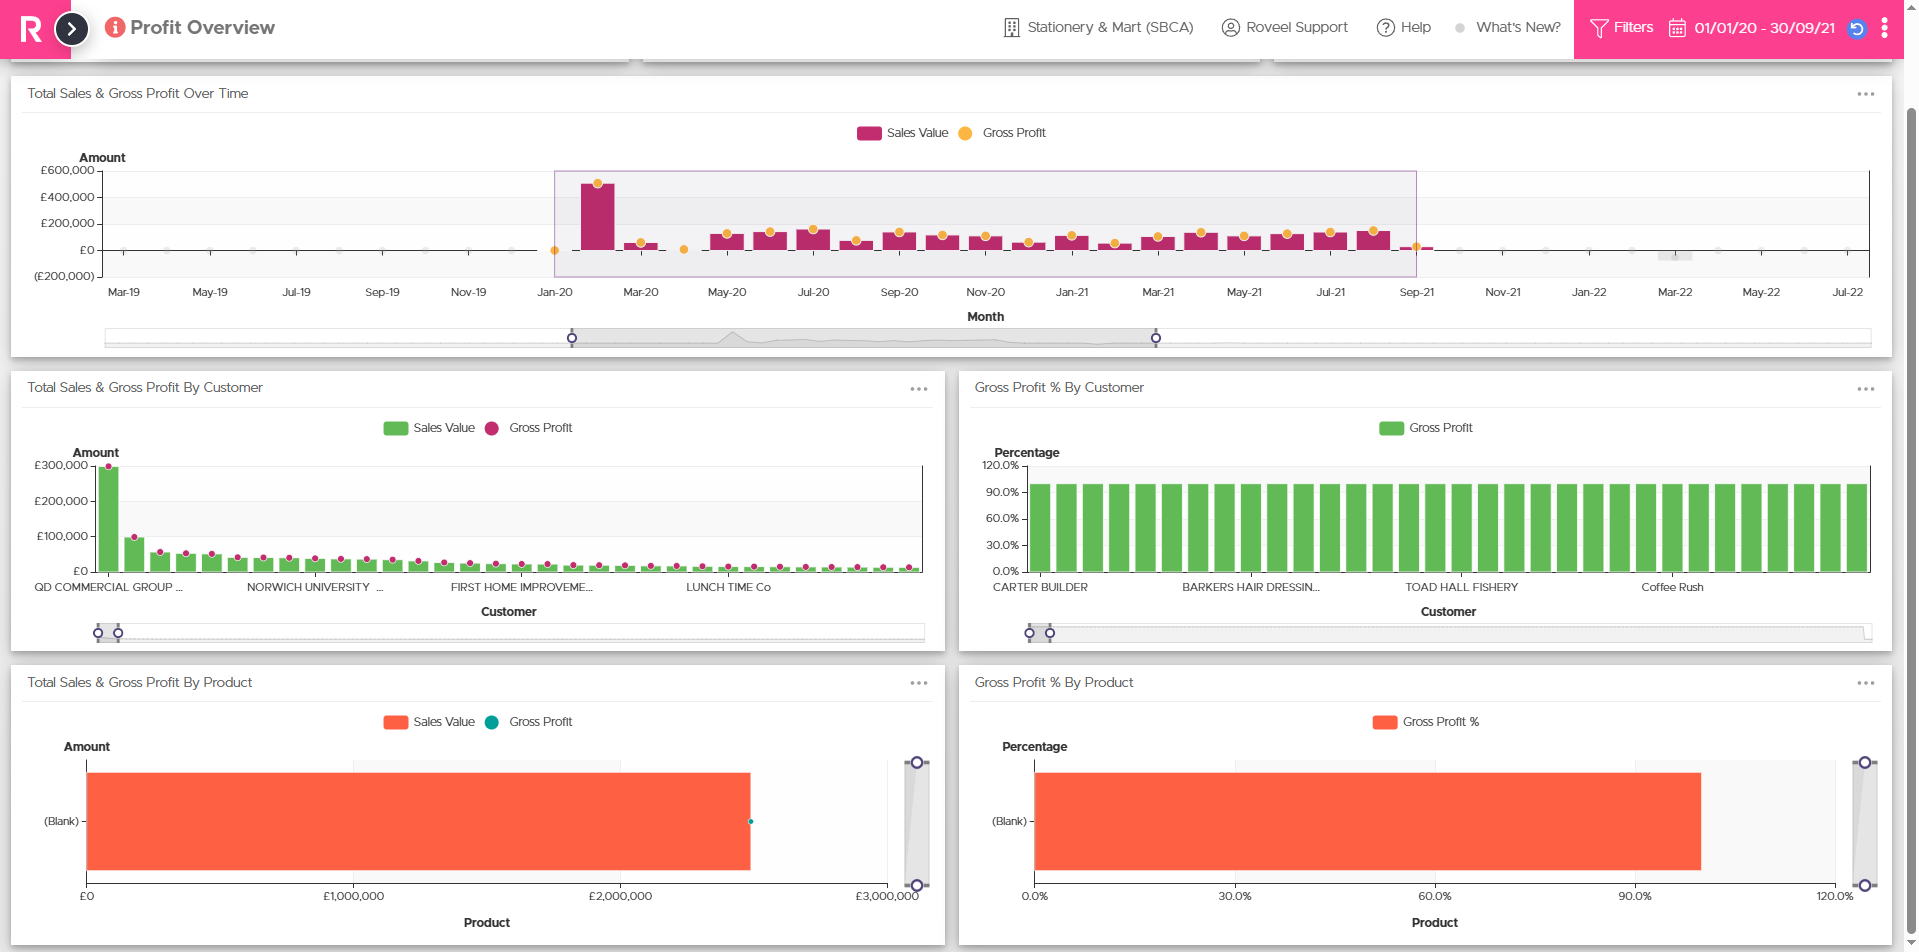1919x952 pixels.
Task: Open the Filters panel
Action: [x=1622, y=27]
